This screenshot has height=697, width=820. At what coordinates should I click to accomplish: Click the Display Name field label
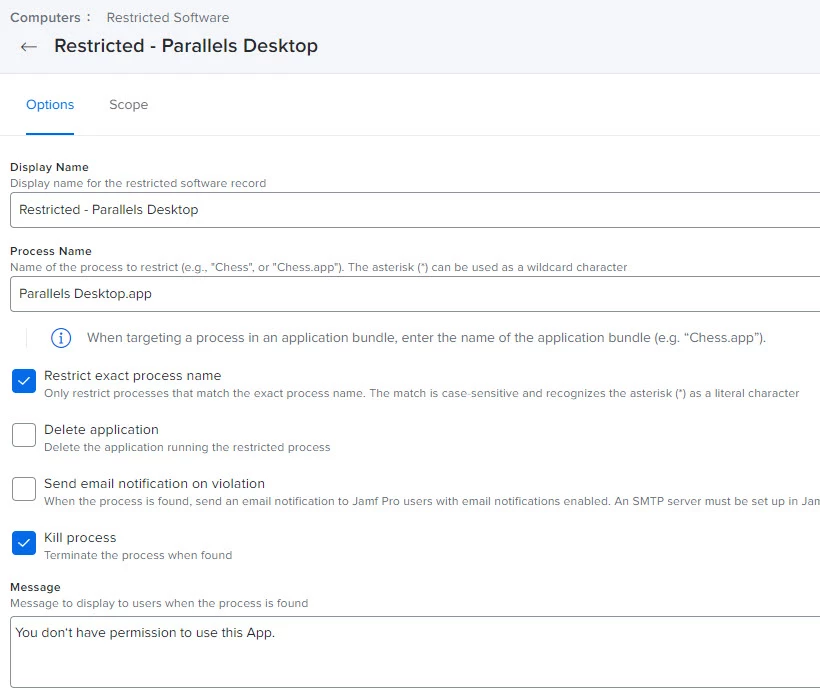pos(49,167)
